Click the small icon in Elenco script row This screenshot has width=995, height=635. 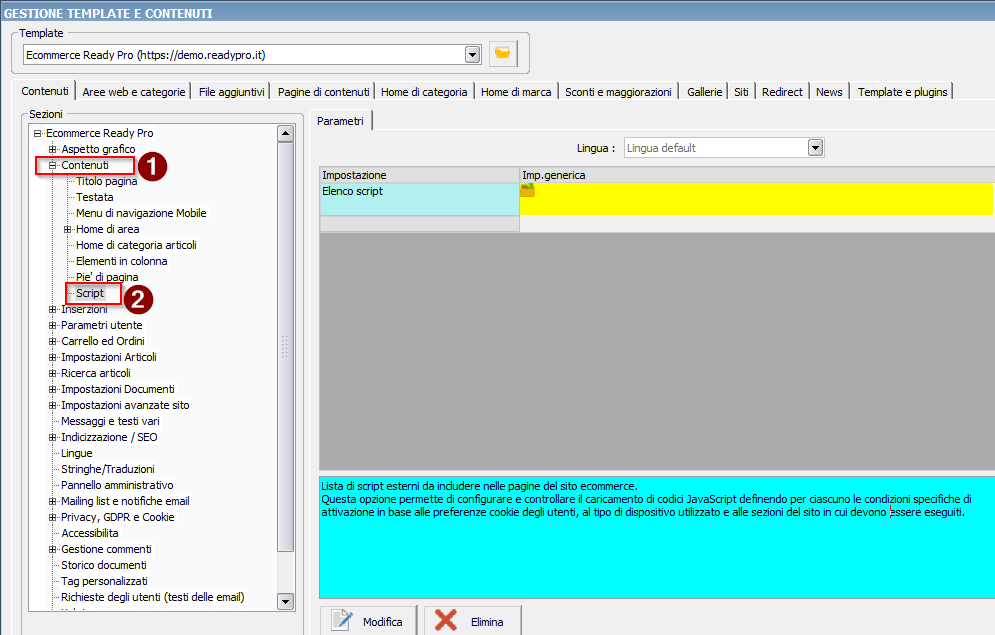527,190
